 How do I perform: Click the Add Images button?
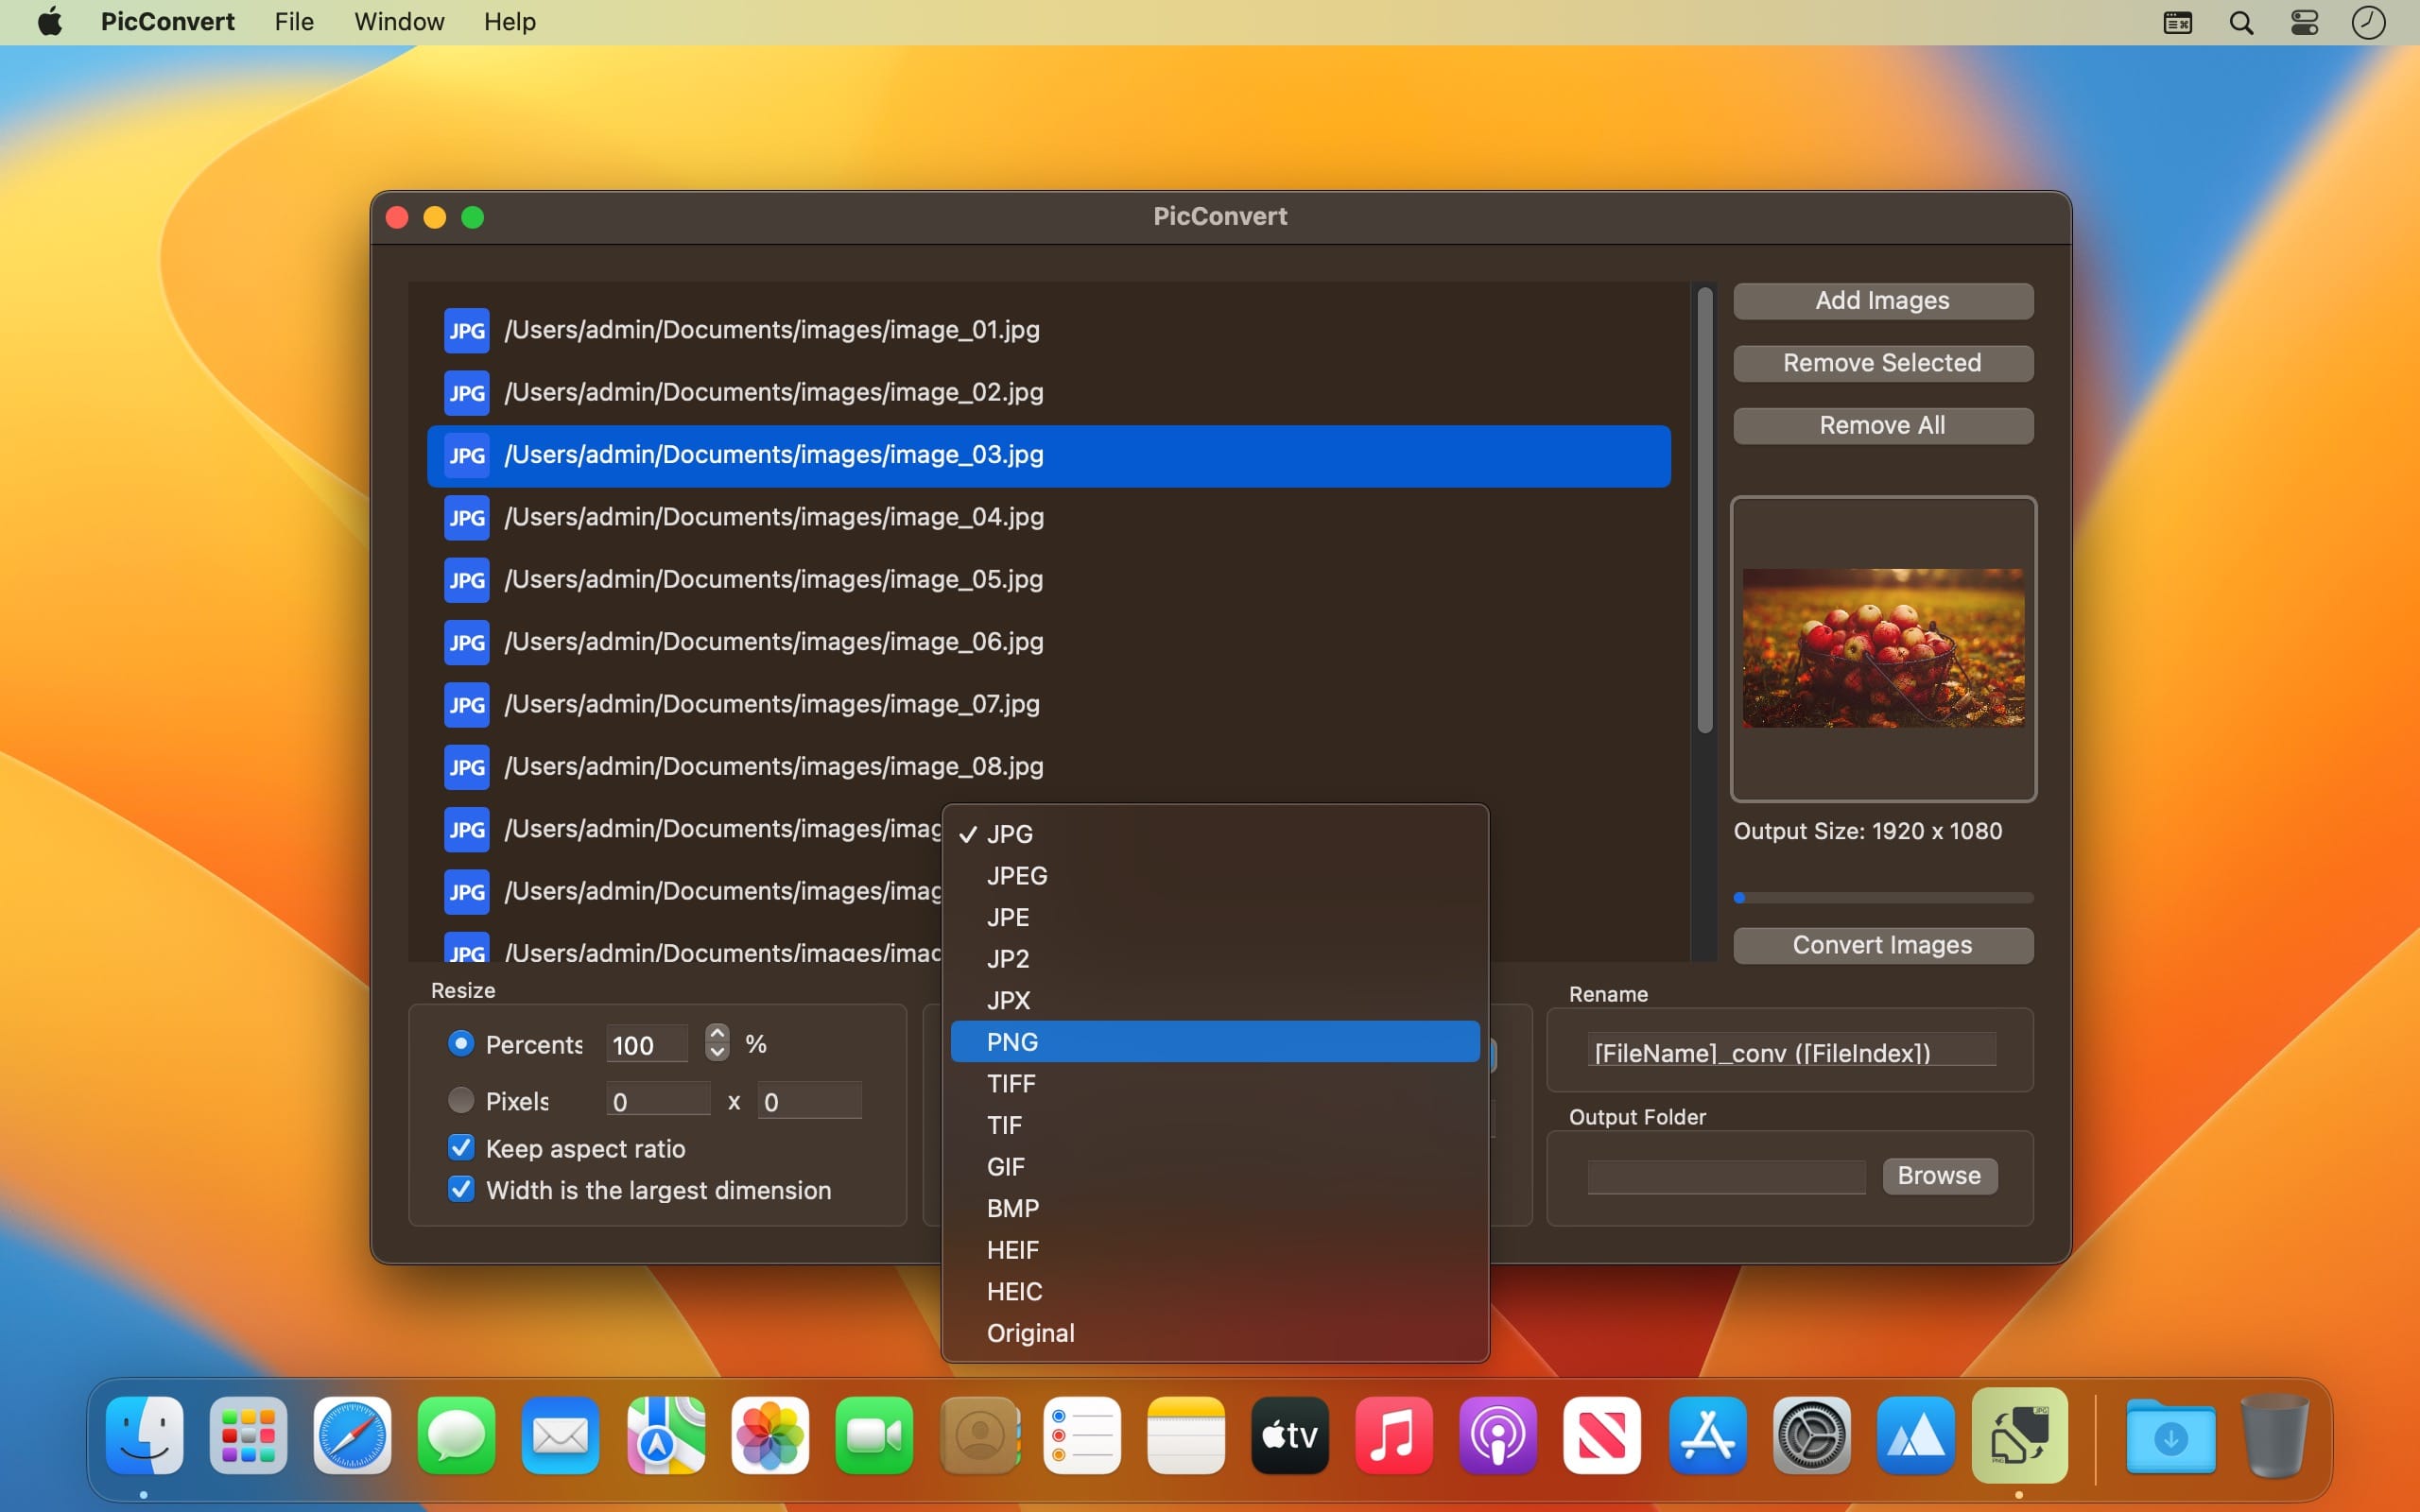click(1883, 301)
